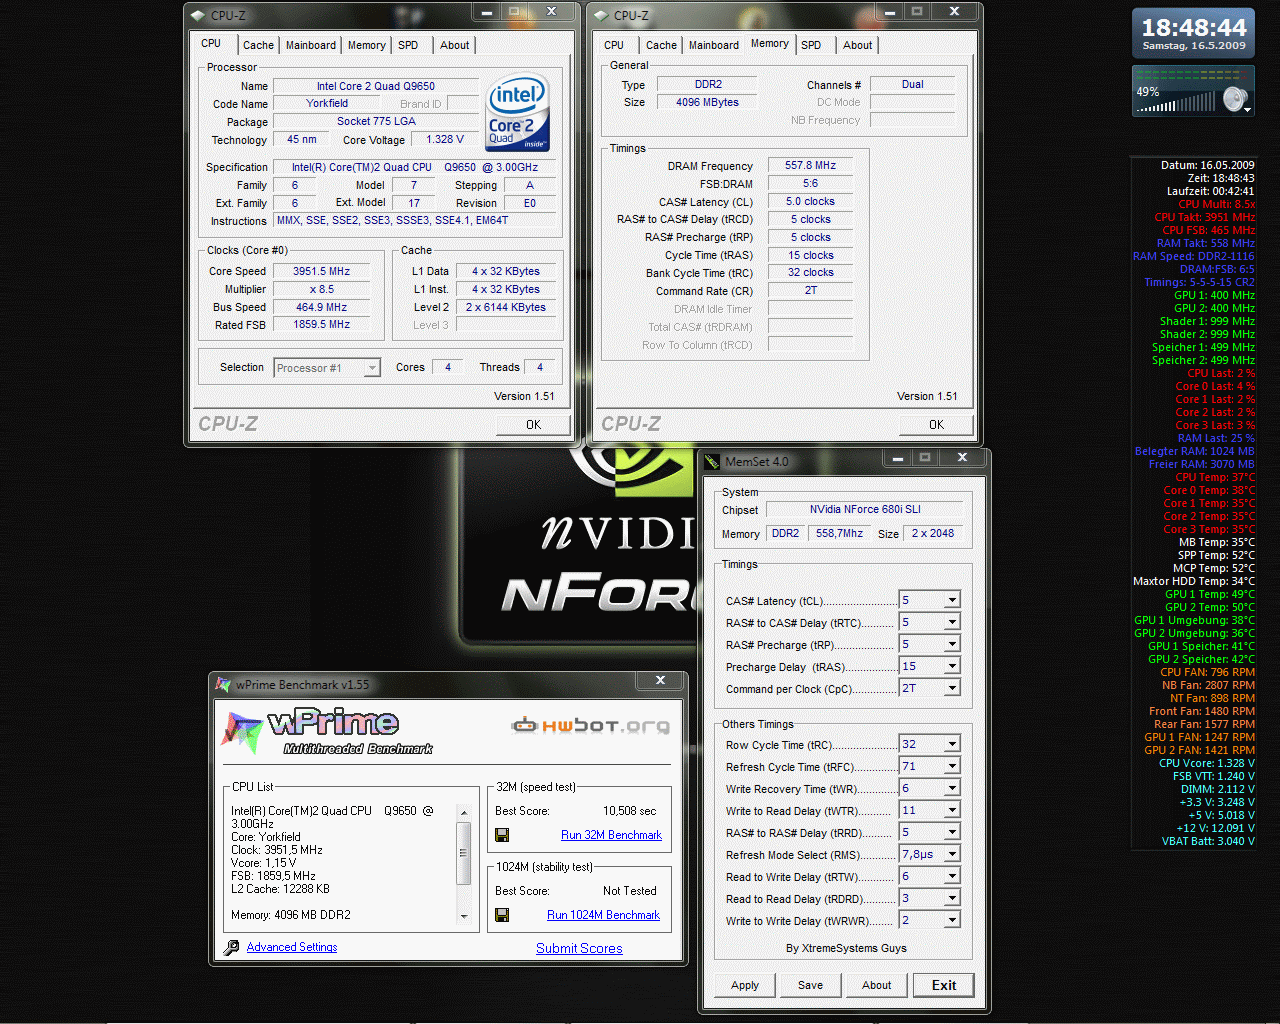
Task: Click wPrime CPU List scrollbar down arrow
Action: coord(463,916)
